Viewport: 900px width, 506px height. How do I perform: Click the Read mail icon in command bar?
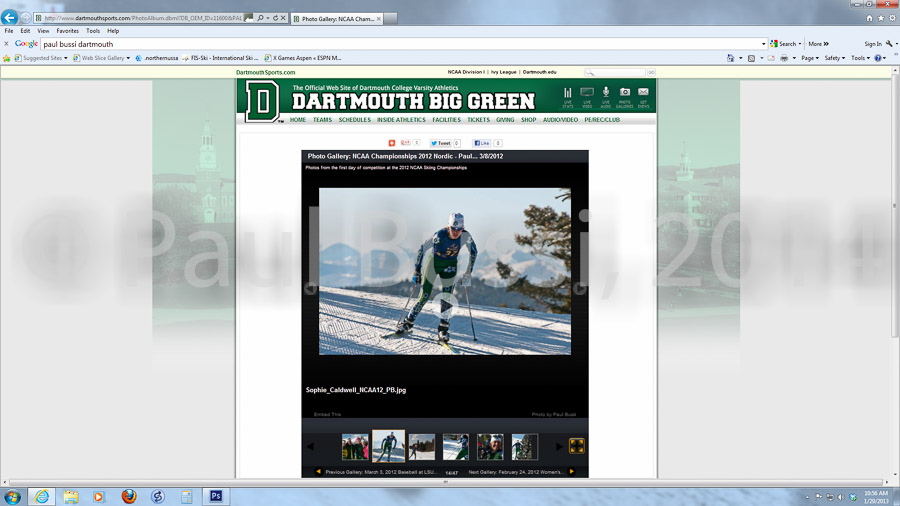(771, 58)
